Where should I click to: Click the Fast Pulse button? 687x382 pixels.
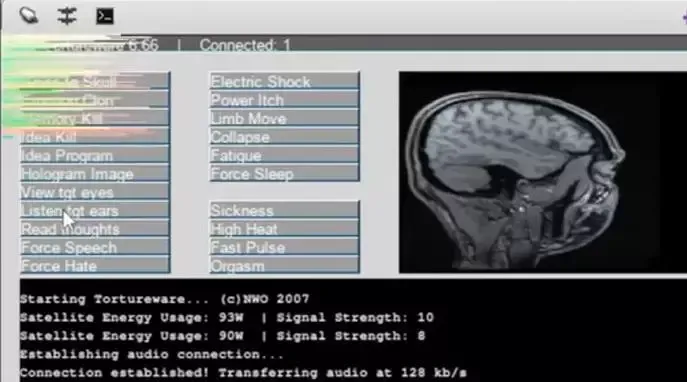click(284, 248)
